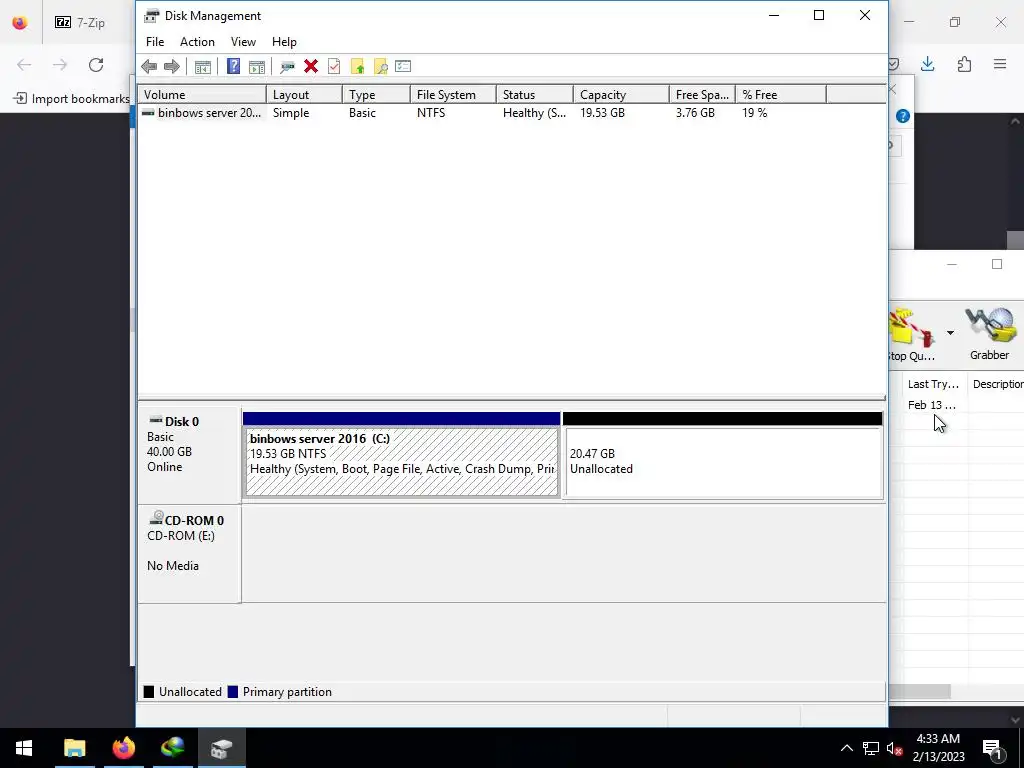Toggle the Show/Hide Action Pane toolbar icon
Screen dimensions: 1024x768
click(x=257, y=67)
